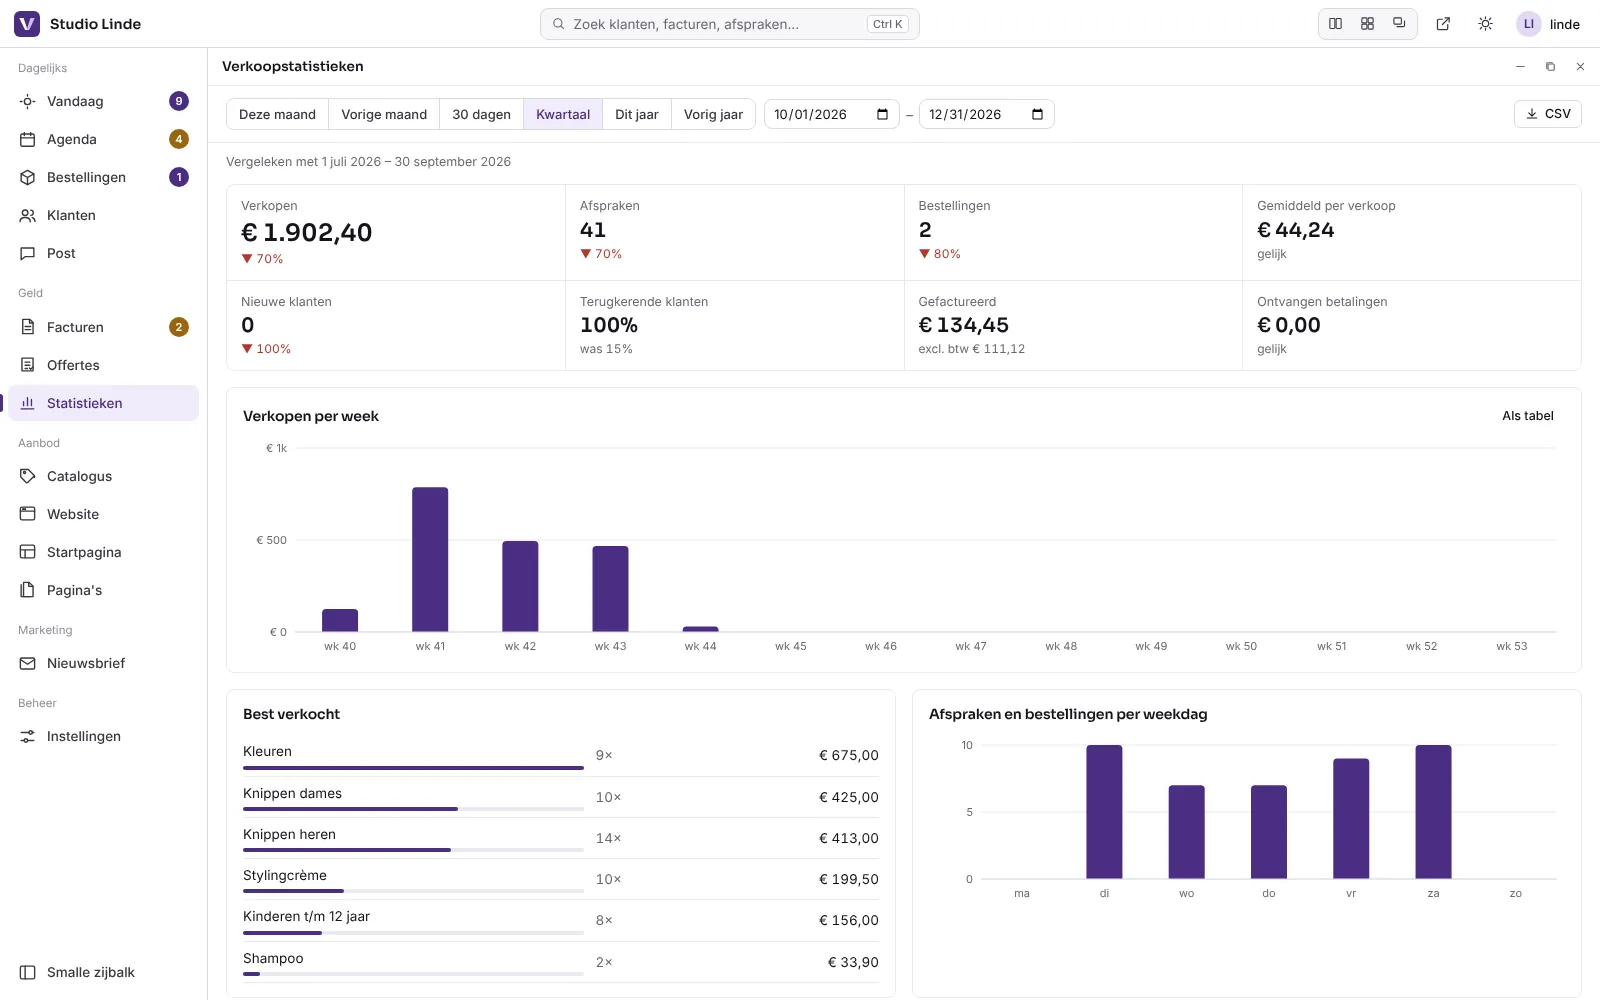Open the Website section
Viewport: 1600px width, 1000px height.
click(x=103, y=514)
